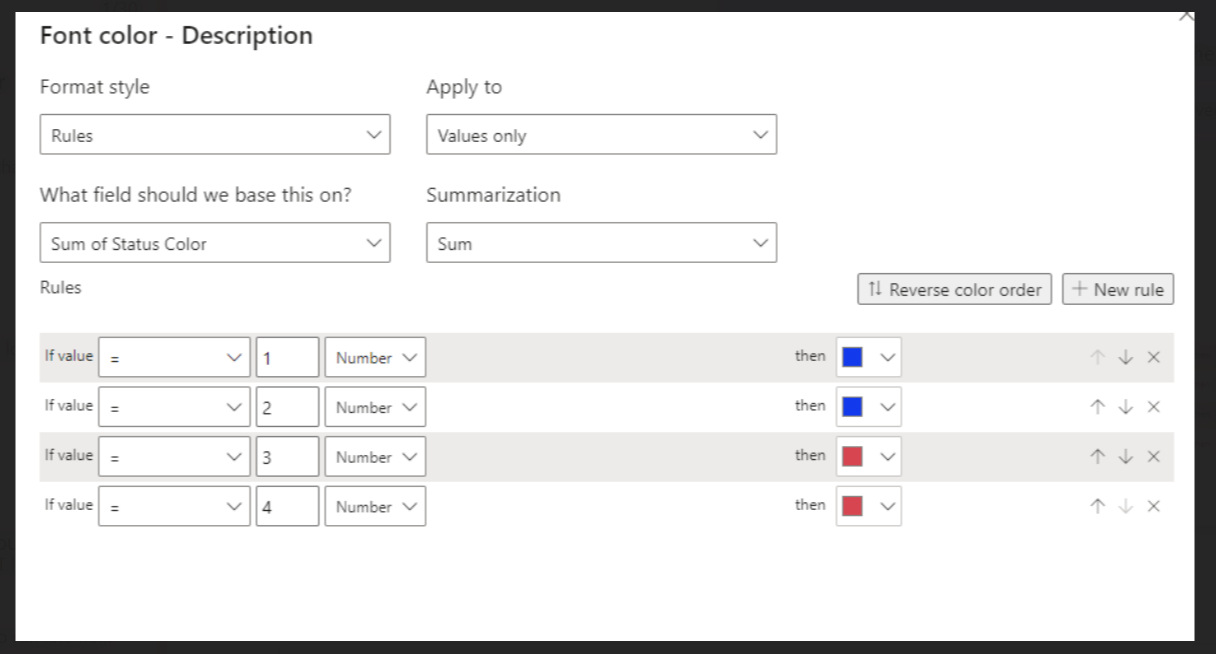This screenshot has width=1216, height=654.
Task: Move the value 1 rule down
Action: tap(1126, 358)
